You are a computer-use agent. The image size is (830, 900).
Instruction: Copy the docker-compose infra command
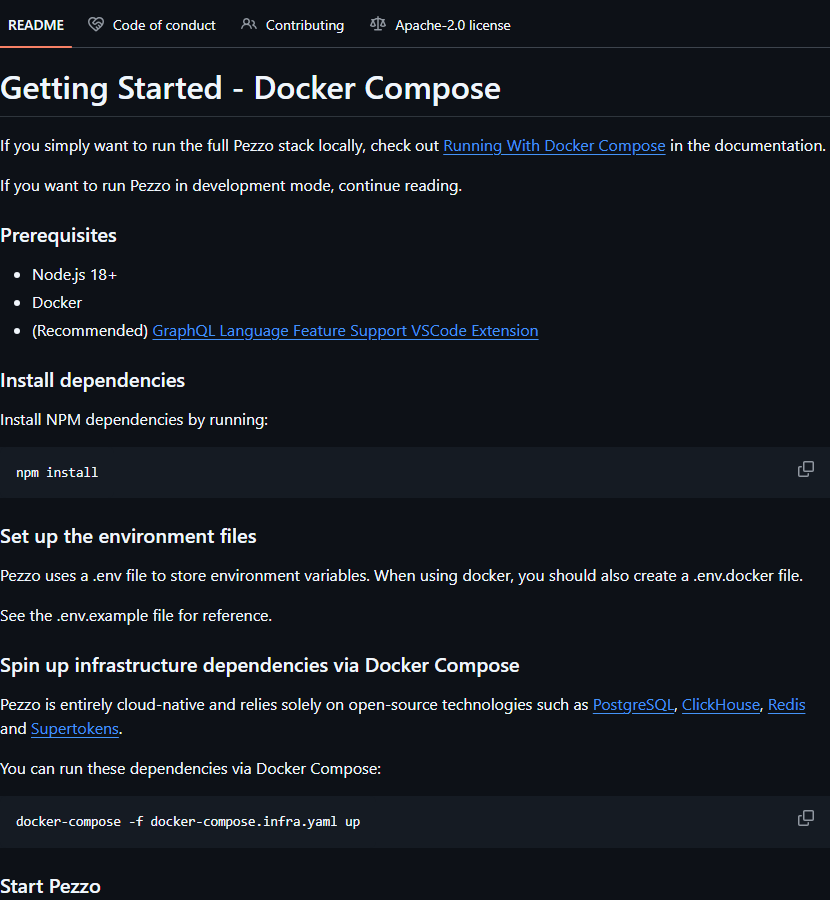tap(805, 818)
